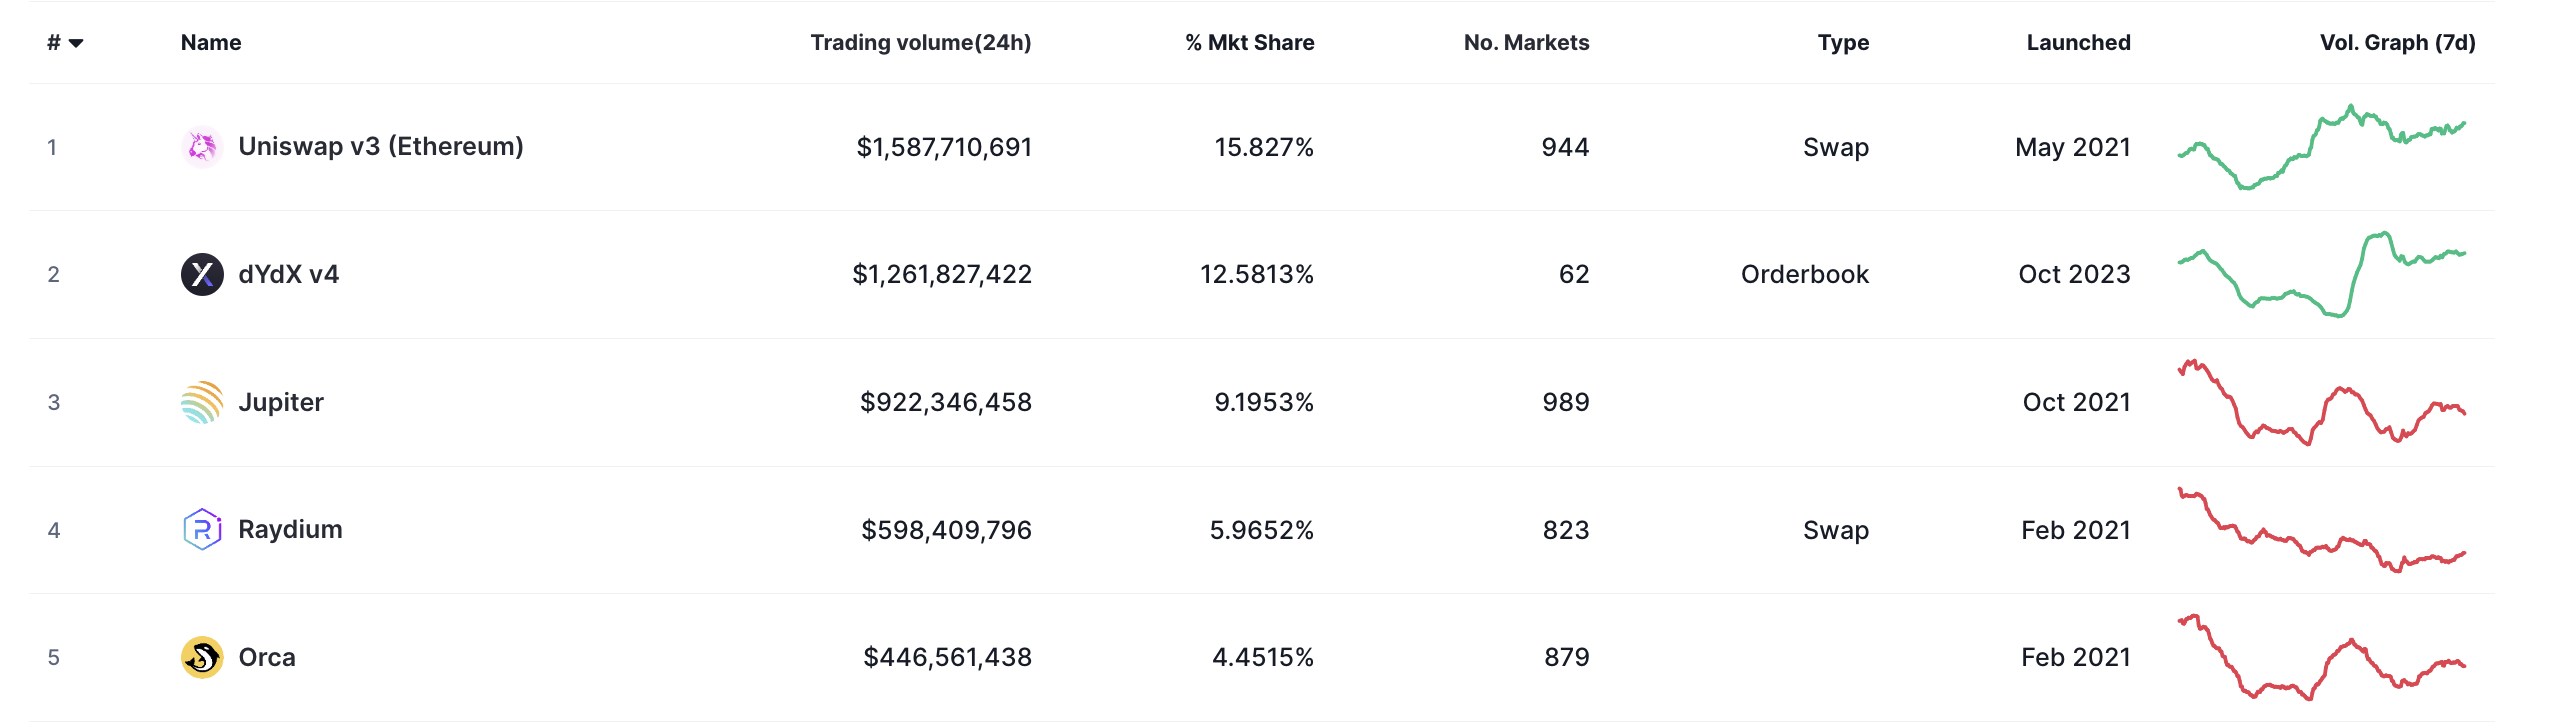Click the Orca logo icon
Image resolution: width=2550 pixels, height=722 pixels.
click(202, 657)
